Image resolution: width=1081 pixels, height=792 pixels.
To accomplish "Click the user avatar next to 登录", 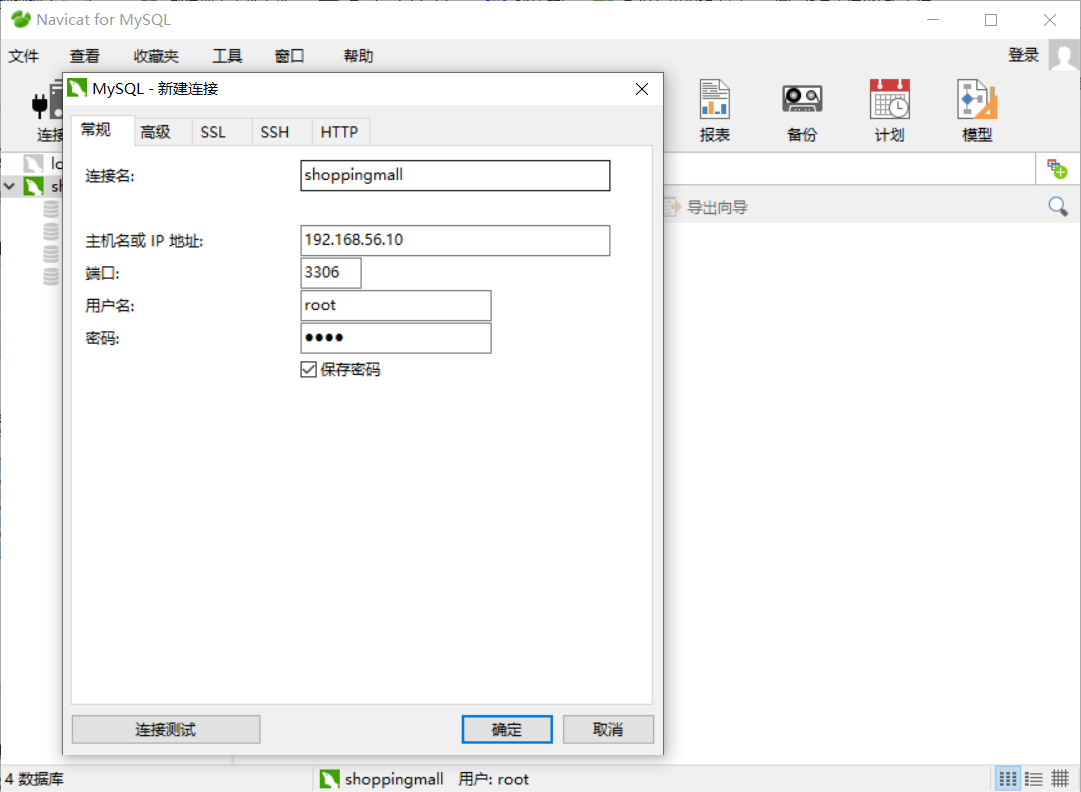I will [1064, 54].
